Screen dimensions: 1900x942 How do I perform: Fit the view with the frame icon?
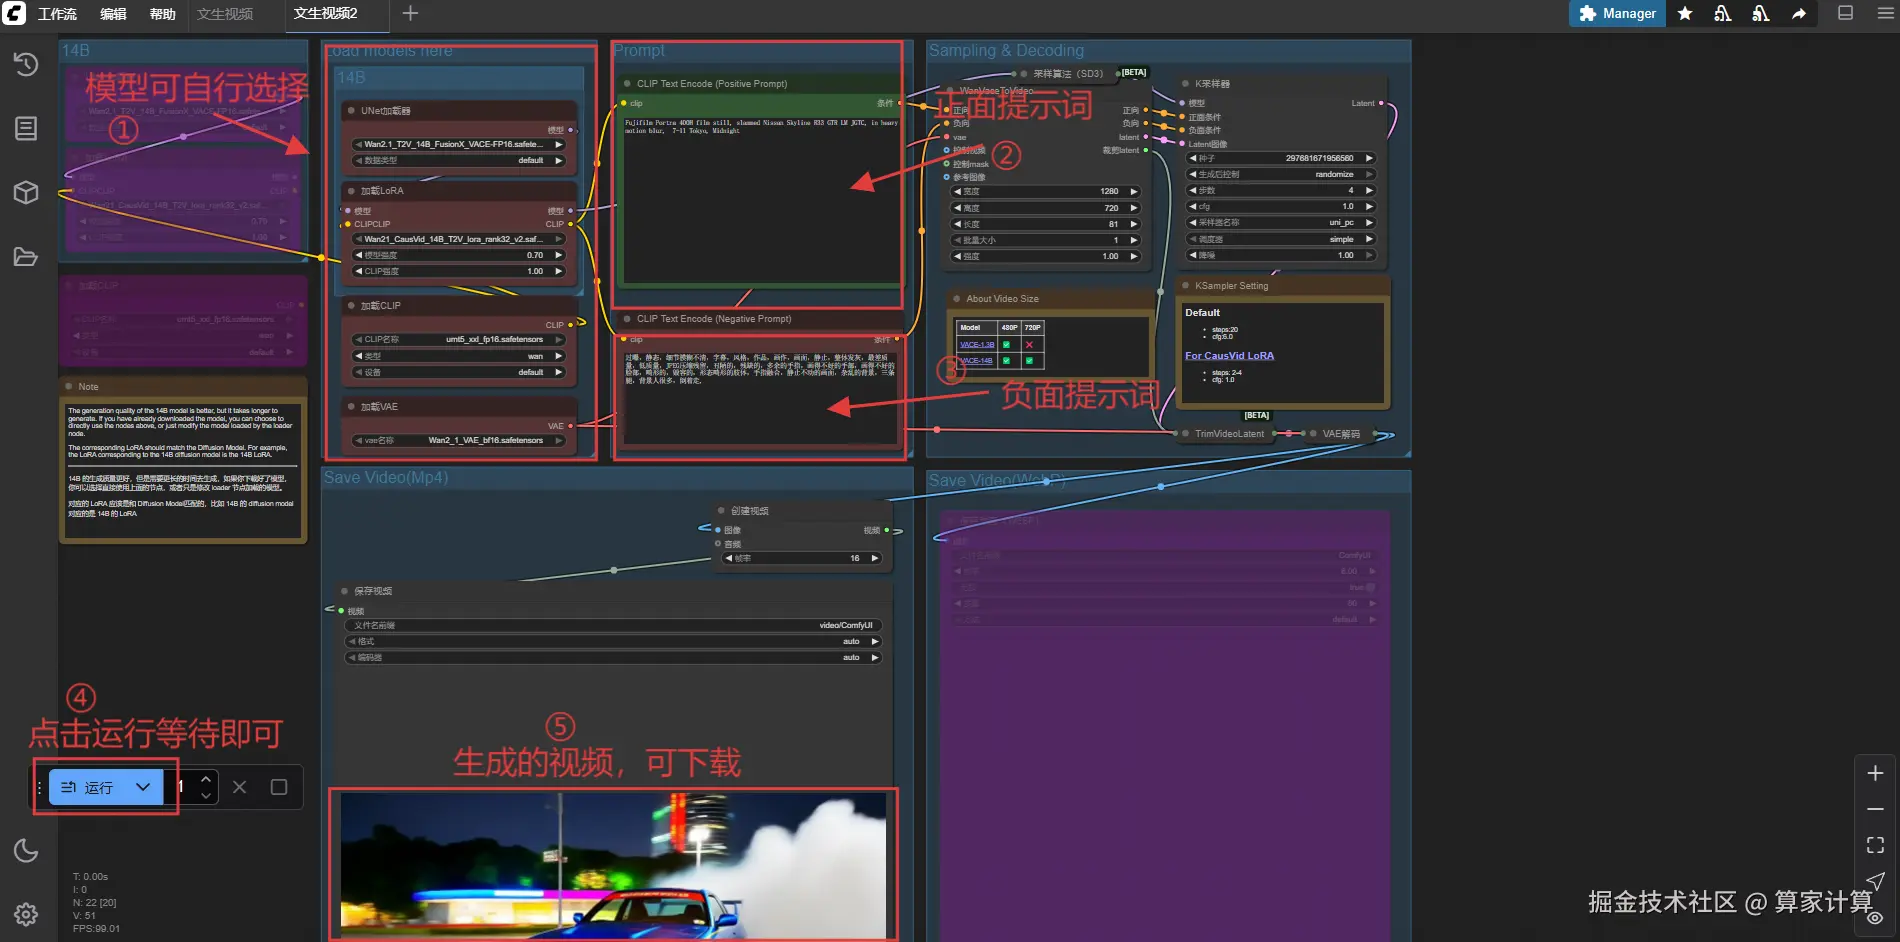point(1875,845)
